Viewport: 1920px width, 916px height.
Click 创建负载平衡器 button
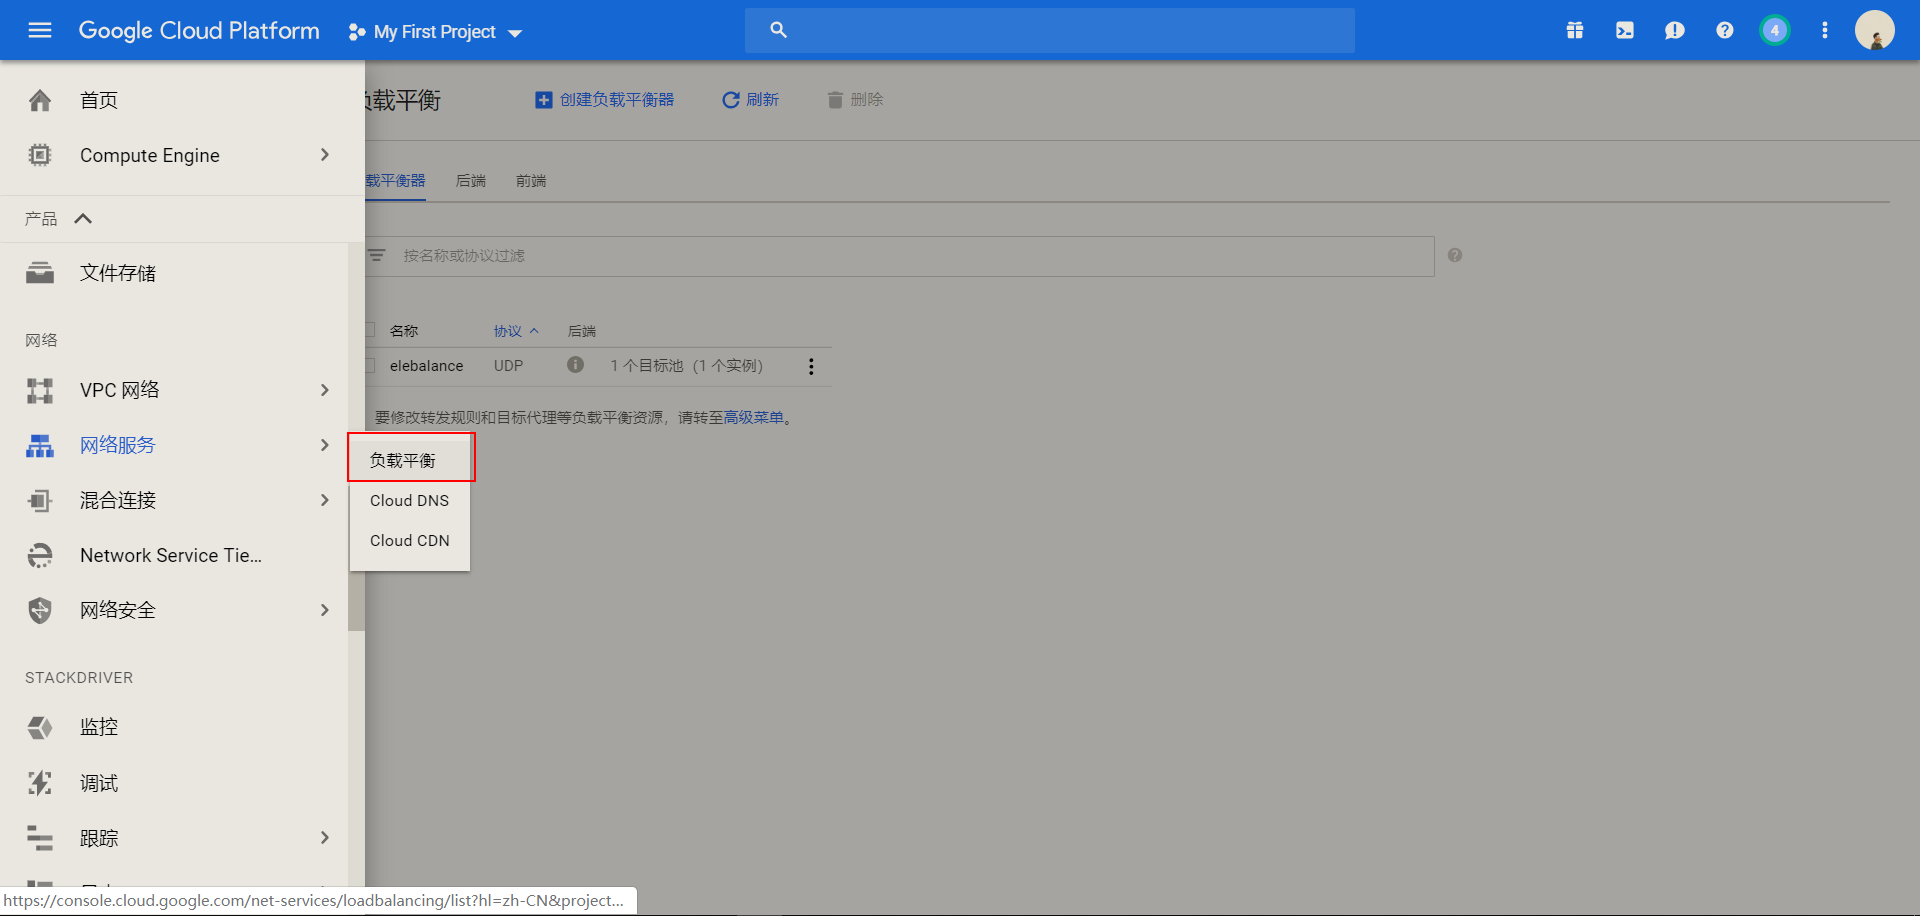coord(604,100)
